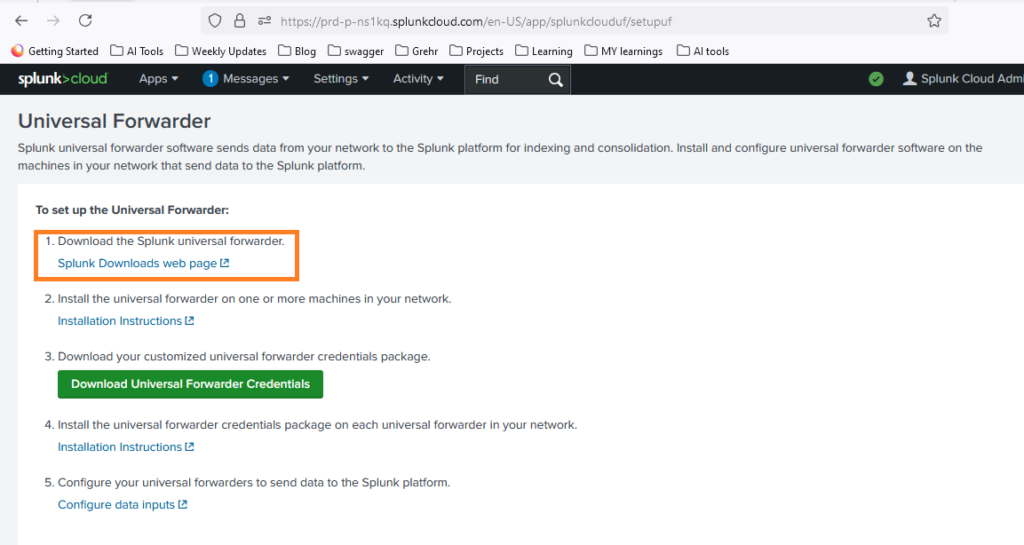Bookmark this page using the star icon
1024x545 pixels.
tap(934, 20)
